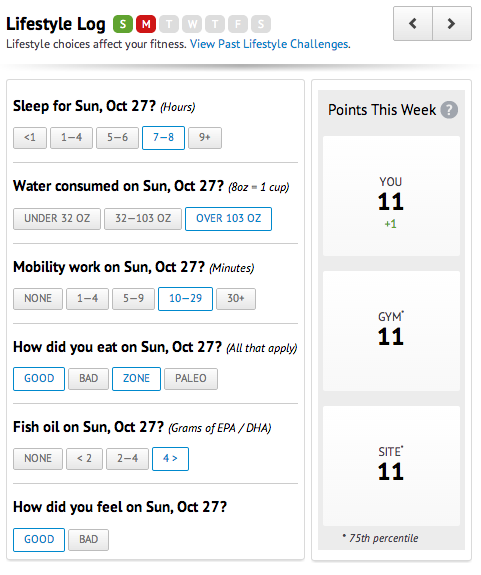Toggle PALEO eating option
This screenshot has width=481, height=575.
click(x=191, y=378)
